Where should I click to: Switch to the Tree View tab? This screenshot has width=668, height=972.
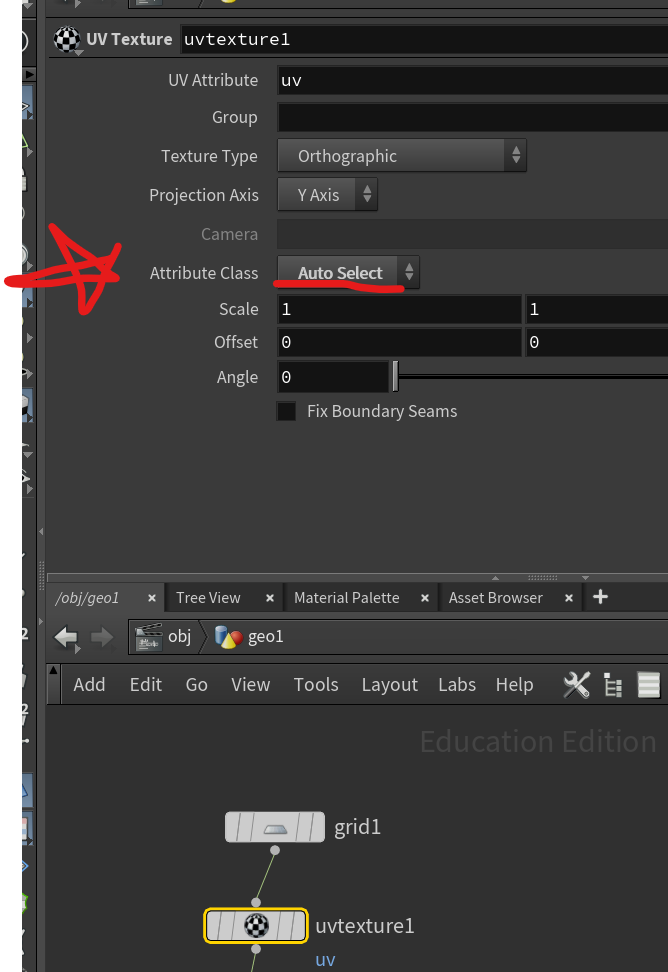[208, 598]
